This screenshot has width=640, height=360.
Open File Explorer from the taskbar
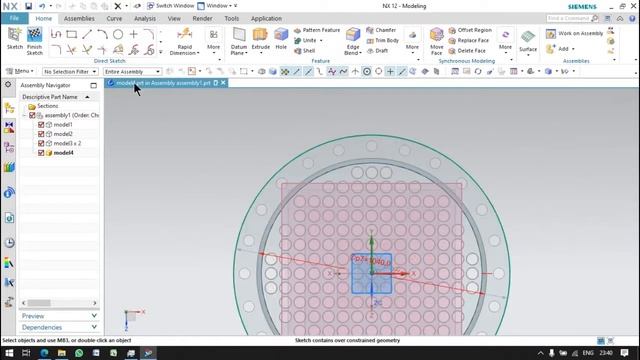pyautogui.click(x=62, y=353)
